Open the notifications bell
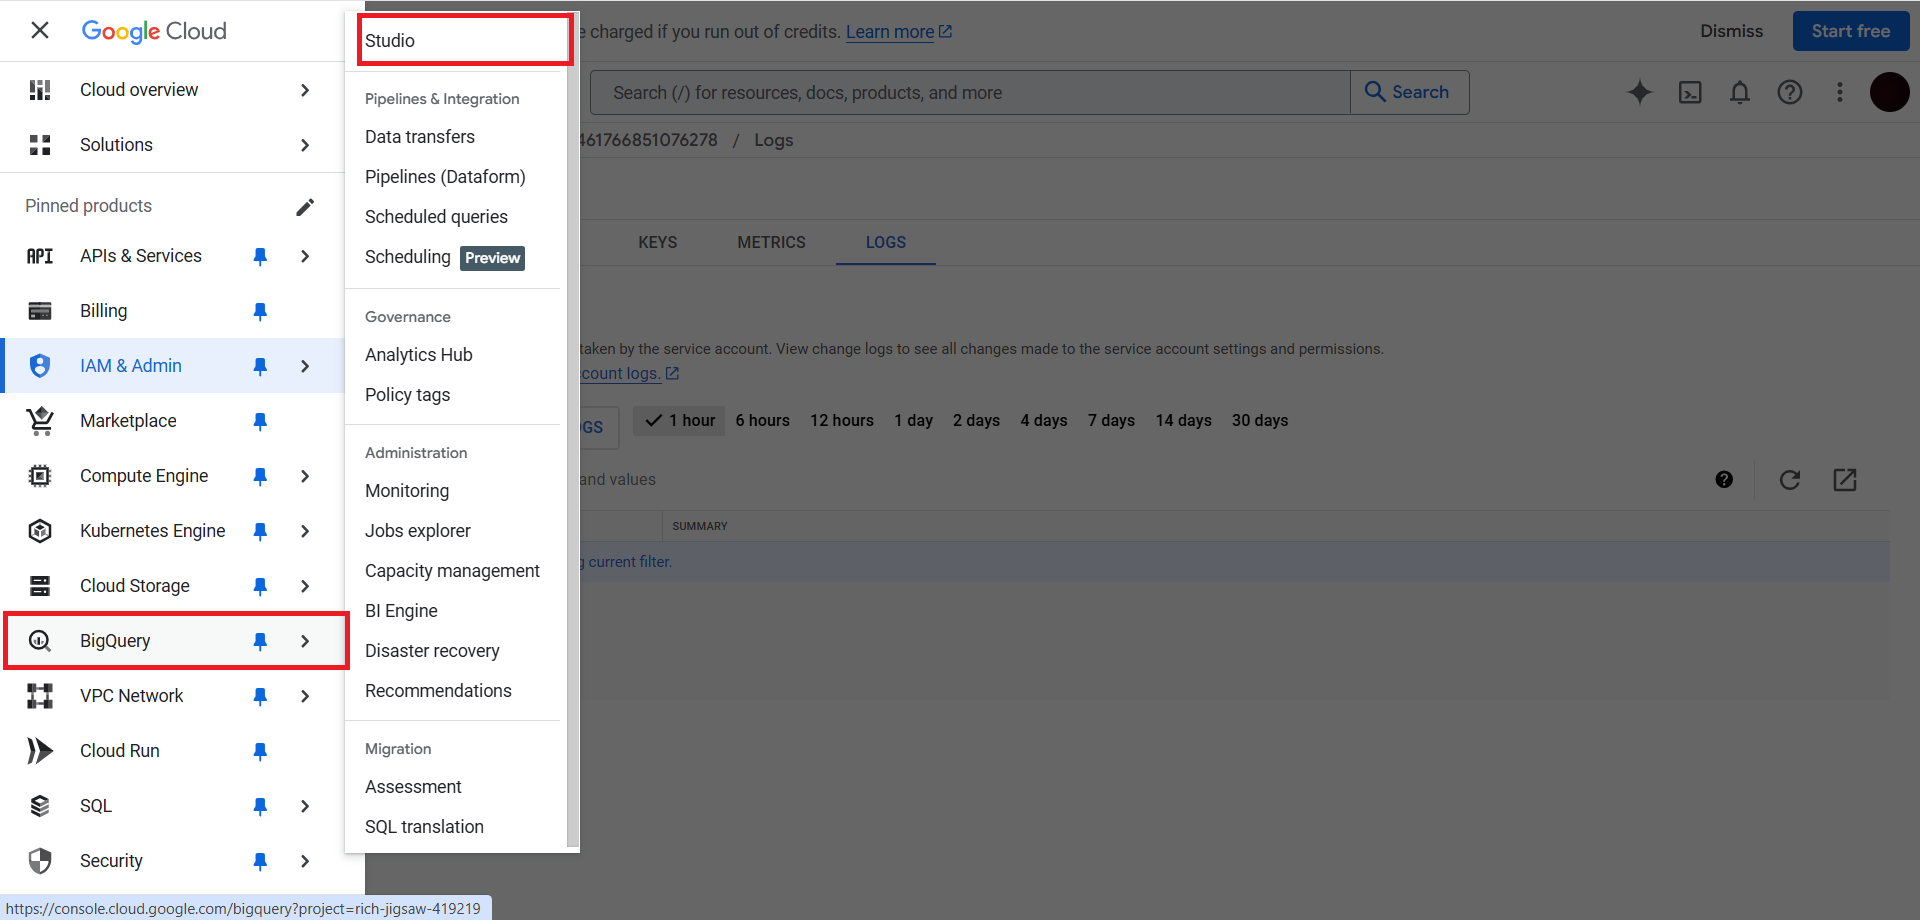The image size is (1920, 924). (x=1739, y=92)
